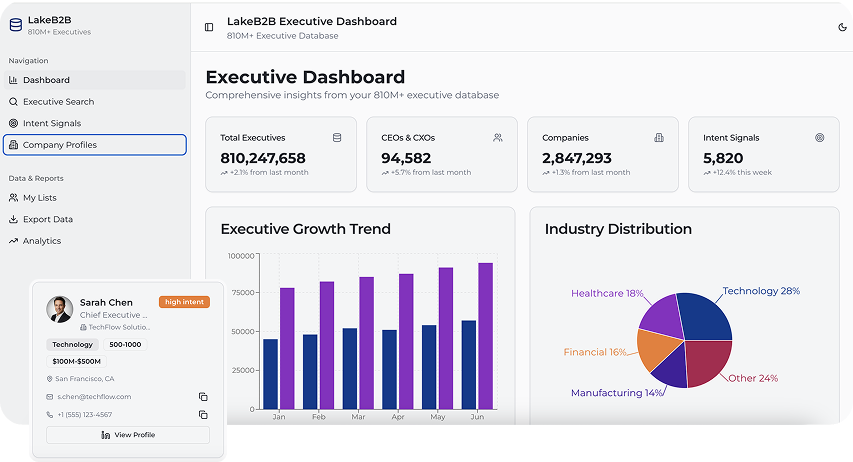Click people icon in CEOs & CXOs card
The width and height of the screenshot is (853, 462).
pos(498,138)
